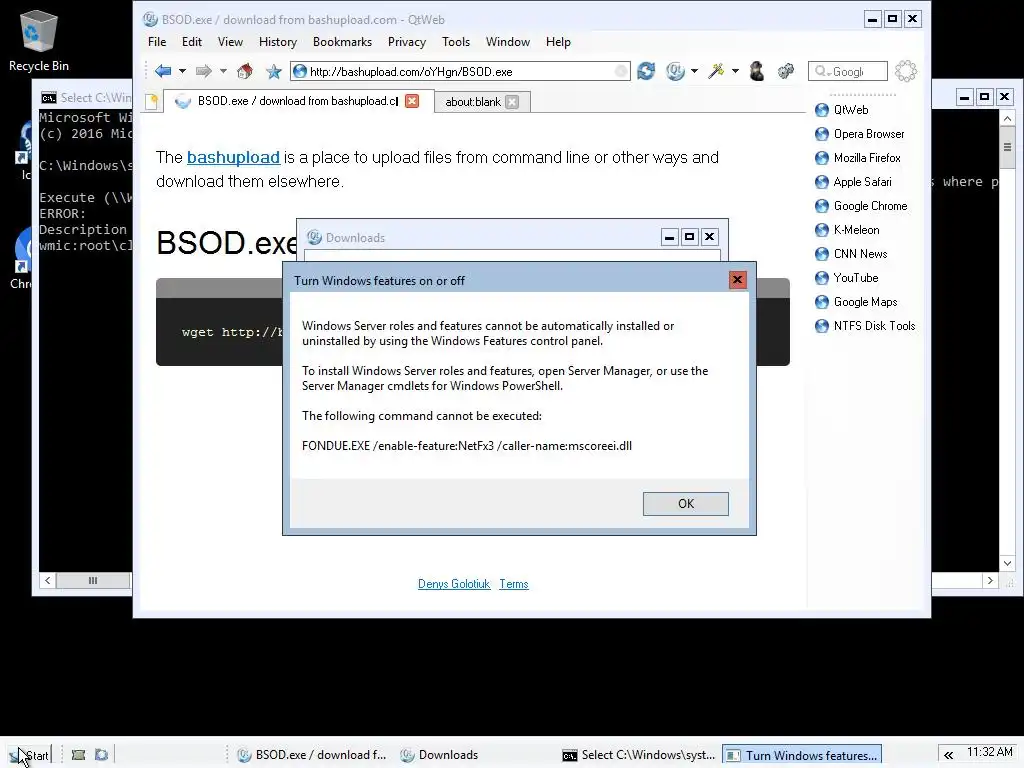Show hidden tray icons with the chevron
This screenshot has width=1024, height=768.
[948, 755]
